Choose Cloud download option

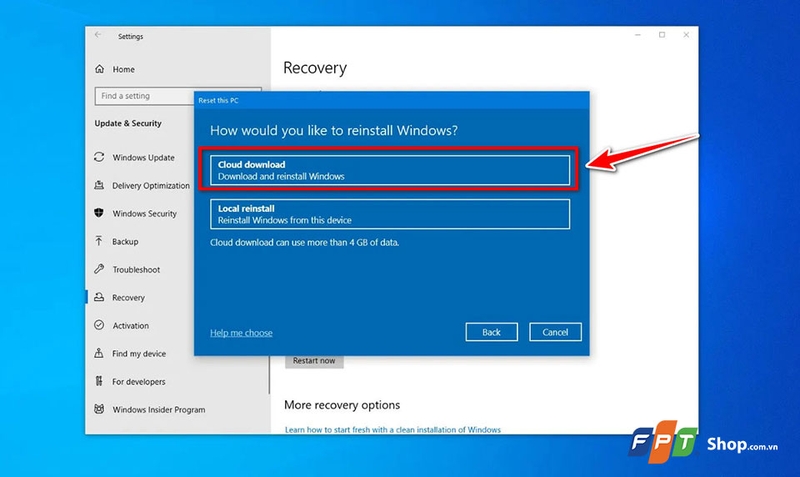[390, 170]
